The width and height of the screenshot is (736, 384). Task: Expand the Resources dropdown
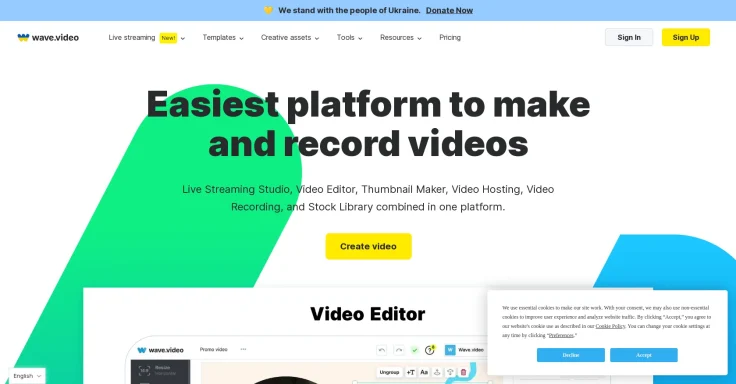pyautogui.click(x=400, y=38)
